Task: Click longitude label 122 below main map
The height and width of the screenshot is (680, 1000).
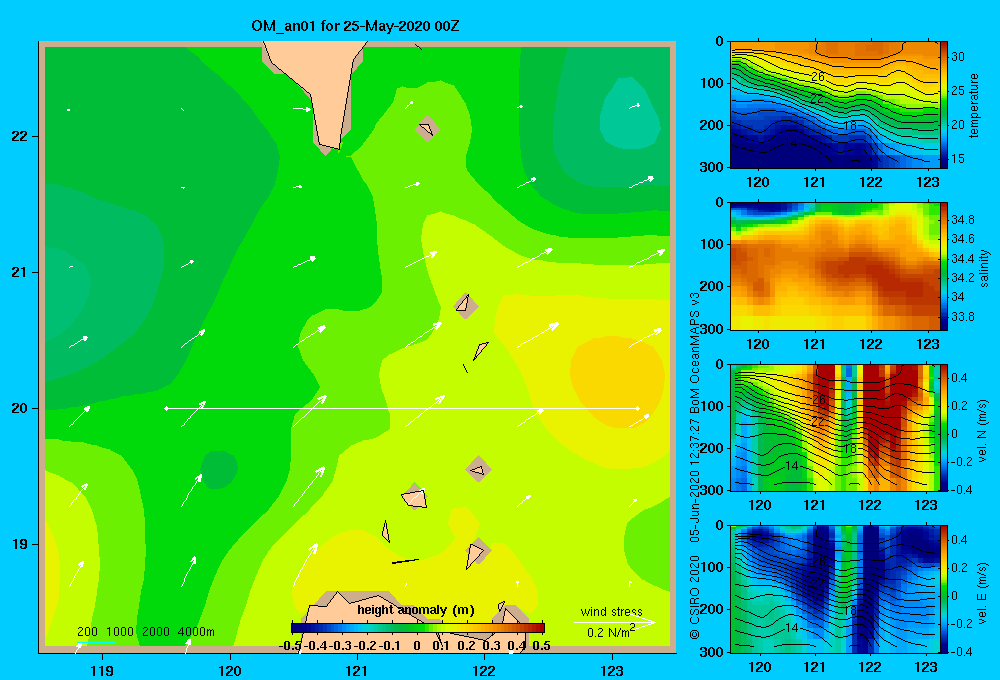Action: pyautogui.click(x=484, y=670)
